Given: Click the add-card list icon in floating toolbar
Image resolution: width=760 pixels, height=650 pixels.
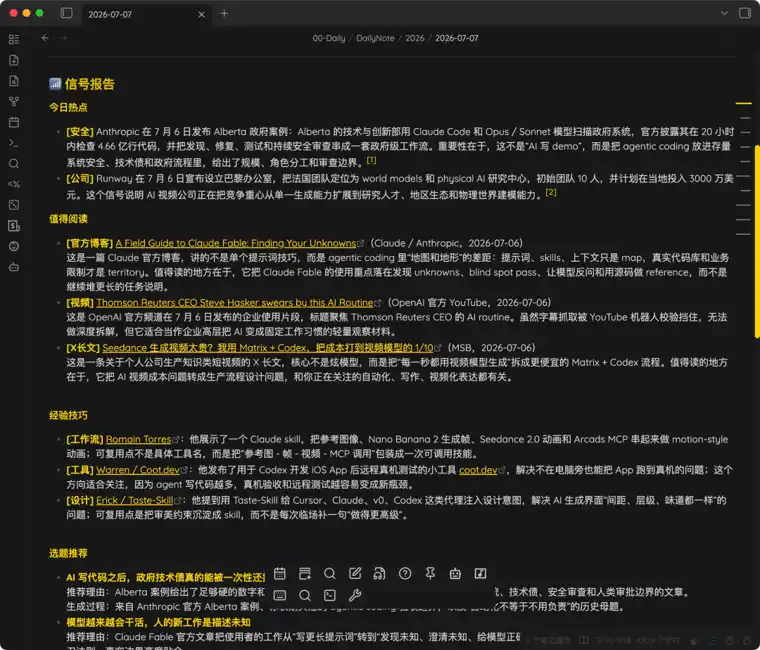Looking at the screenshot, I should click(305, 573).
